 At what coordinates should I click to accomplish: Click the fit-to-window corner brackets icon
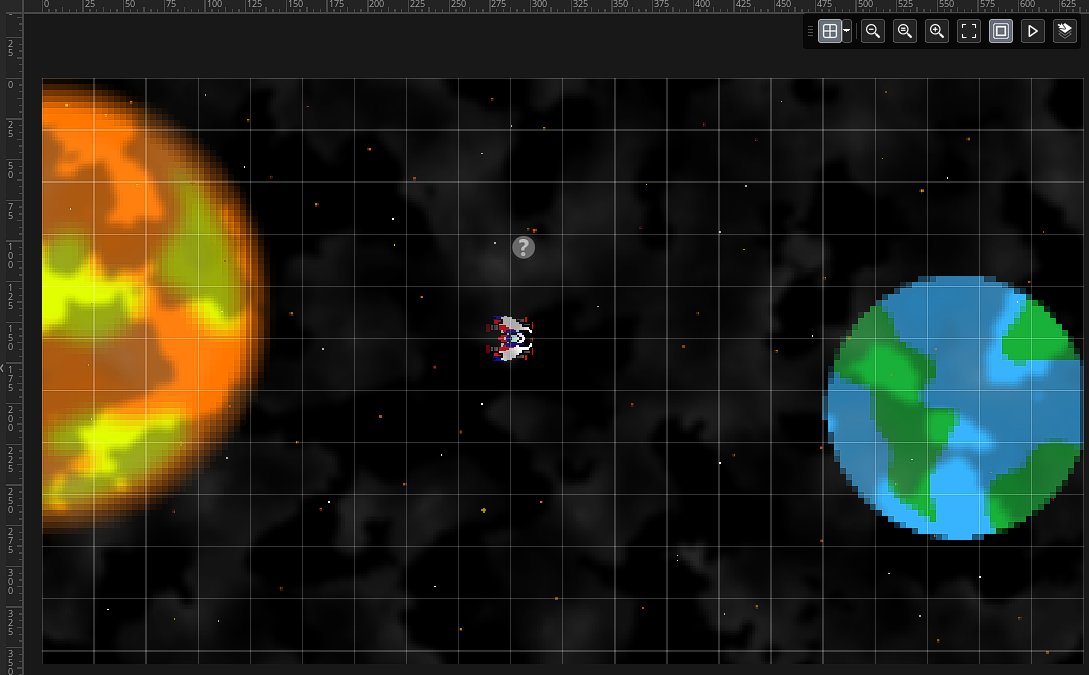point(969,31)
